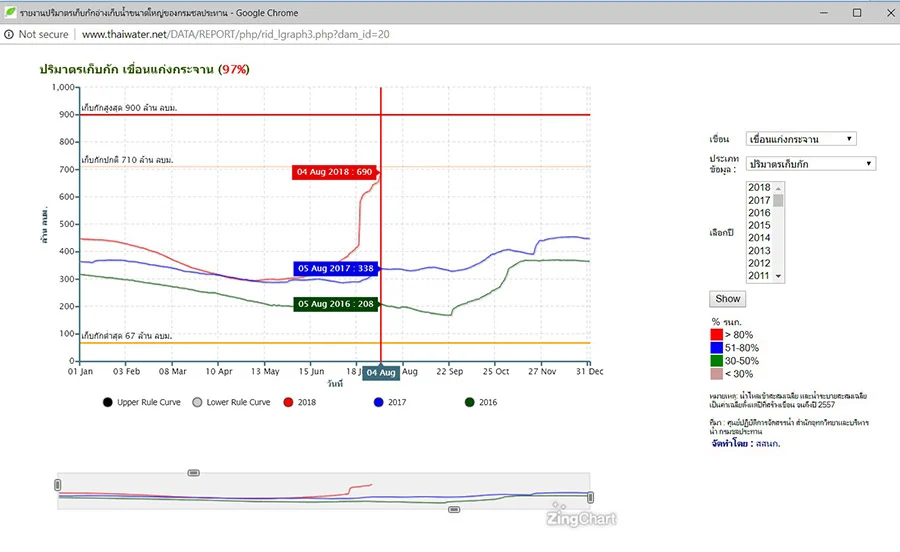
Task: Click the 31 Dec x-axis label
Action: 590,372
